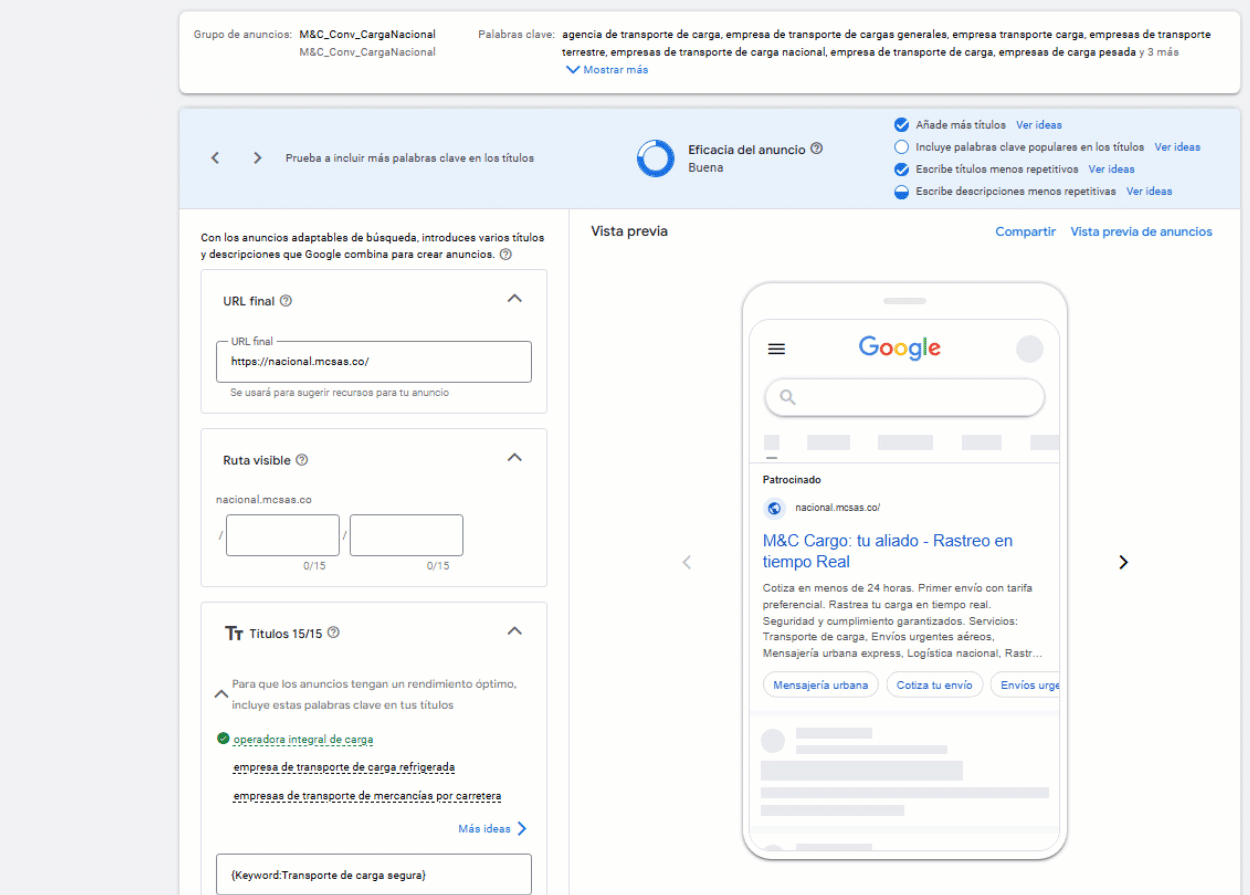Screen dimensions: 1250x895
Task: Click the help icon beside Ruta visible
Action: coord(302,460)
